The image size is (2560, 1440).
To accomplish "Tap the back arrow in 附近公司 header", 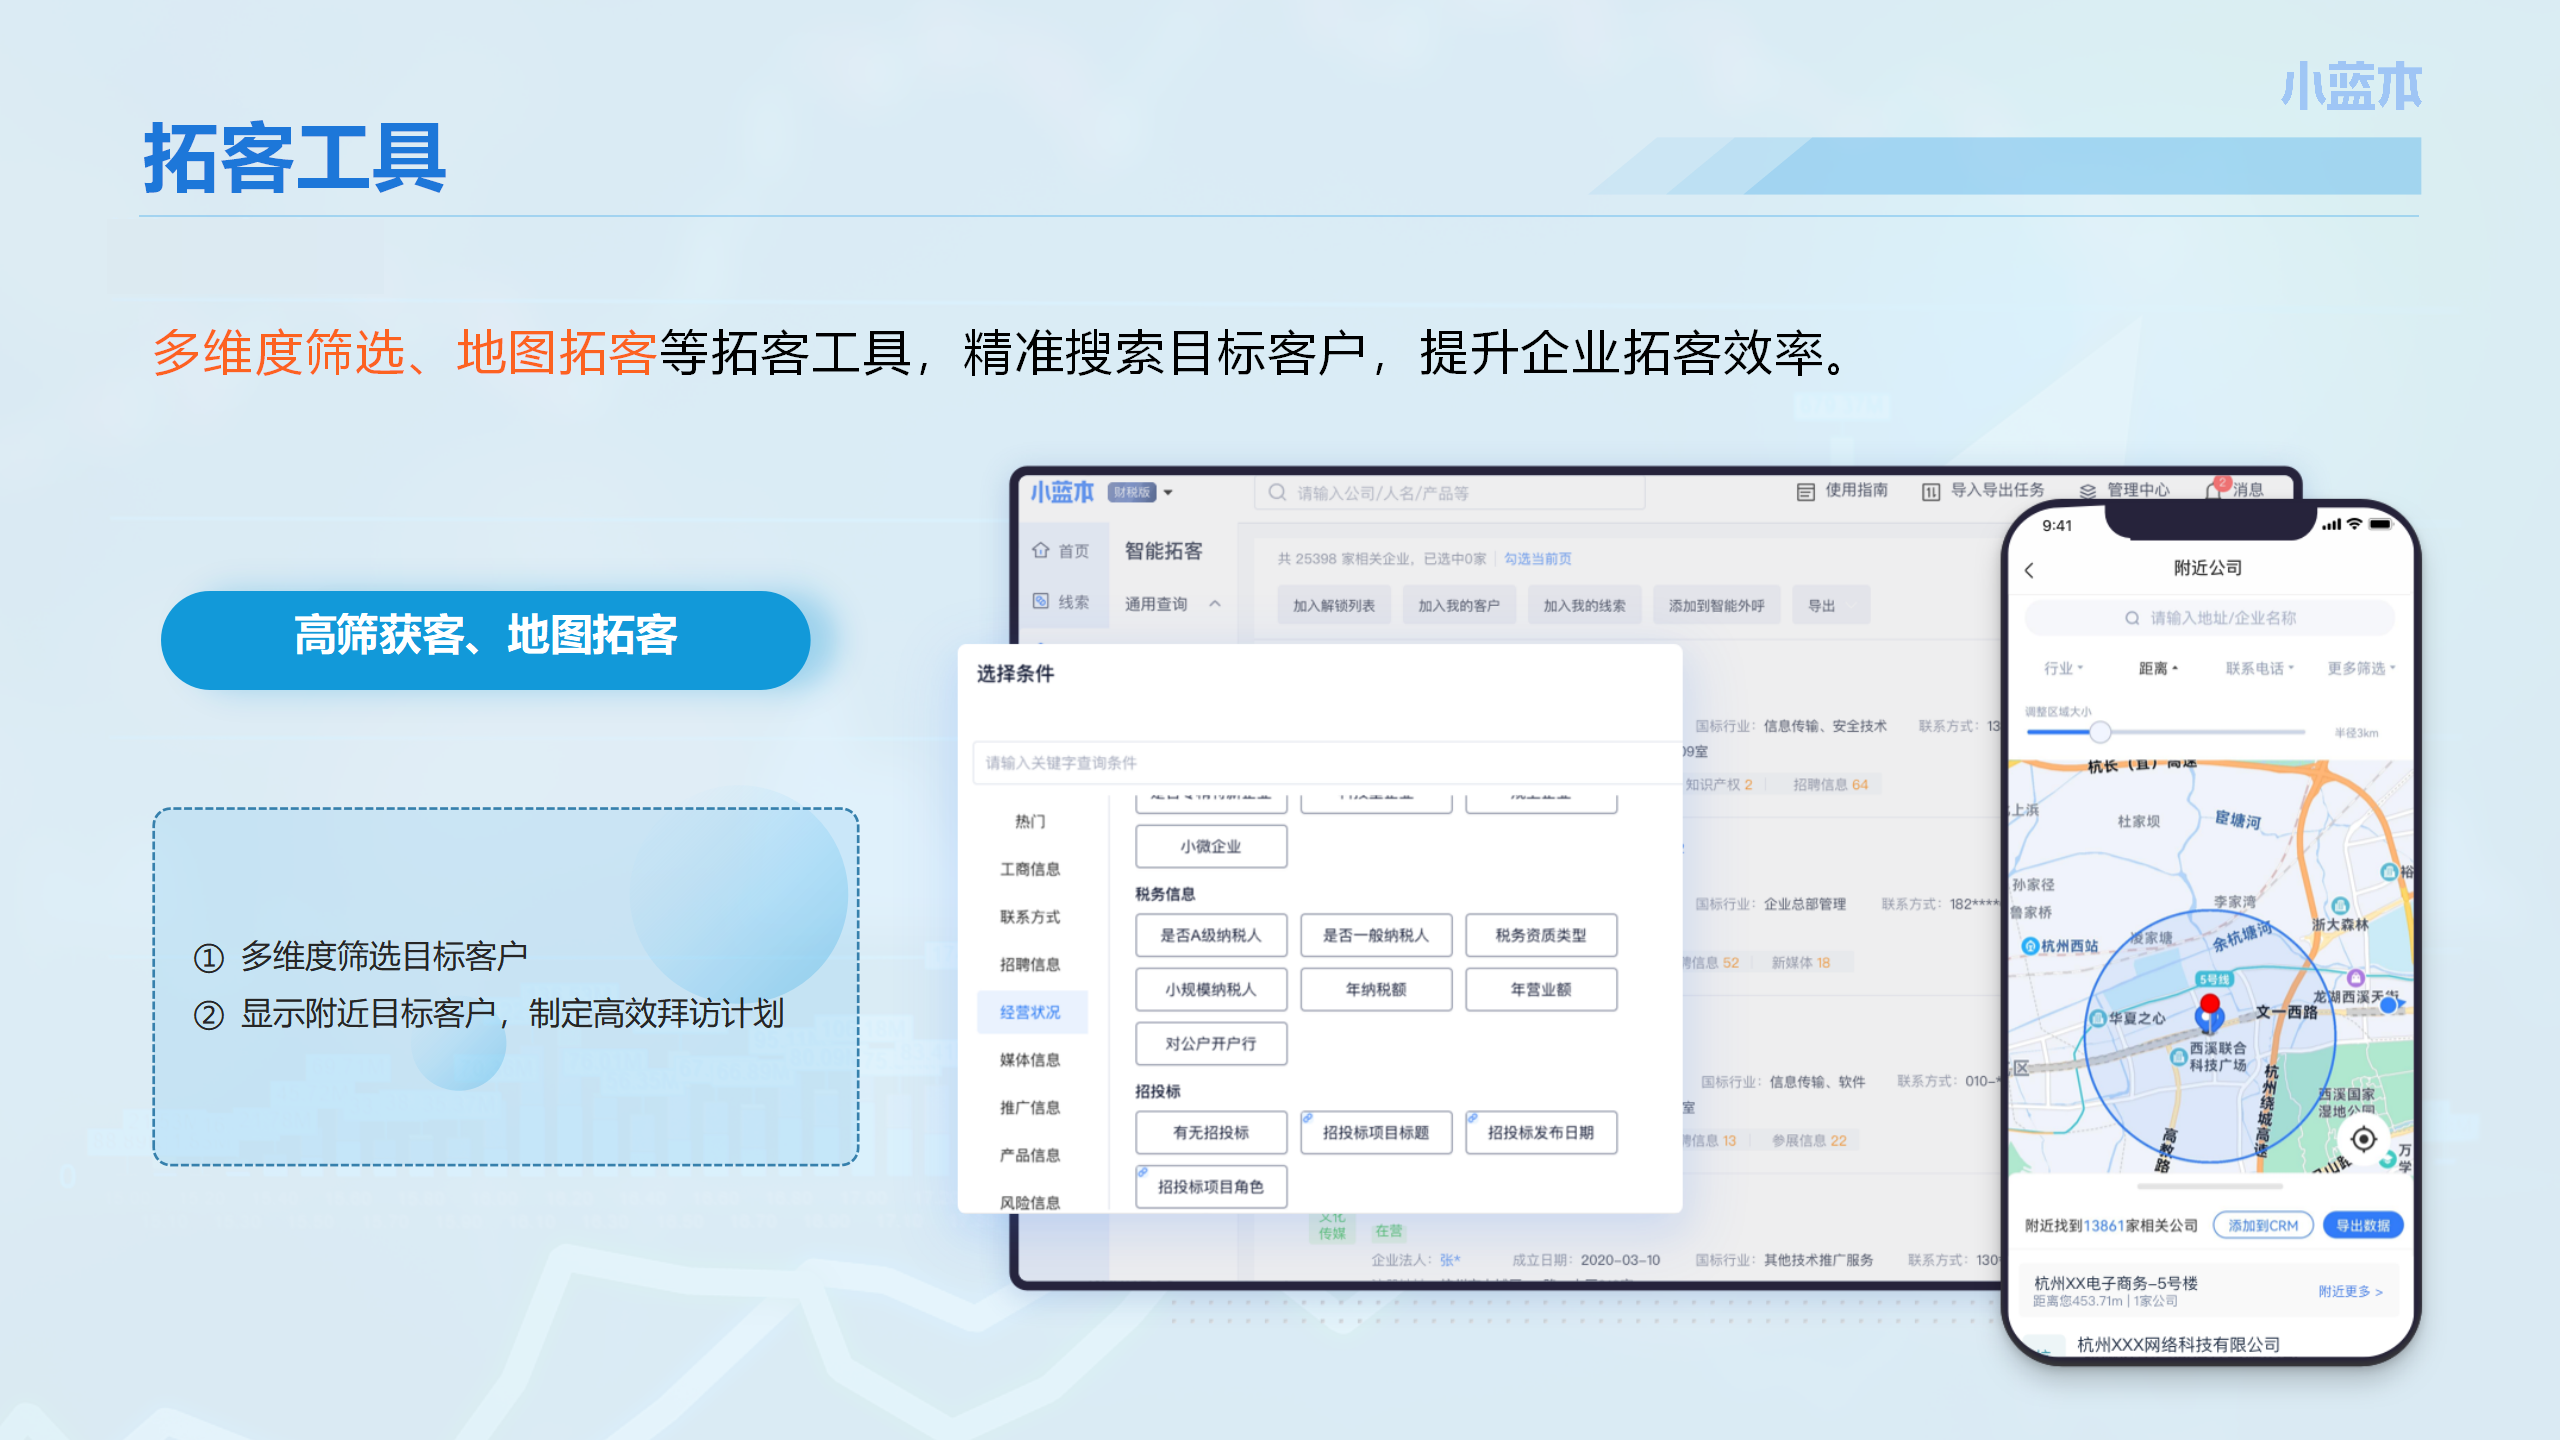I will tap(2029, 570).
